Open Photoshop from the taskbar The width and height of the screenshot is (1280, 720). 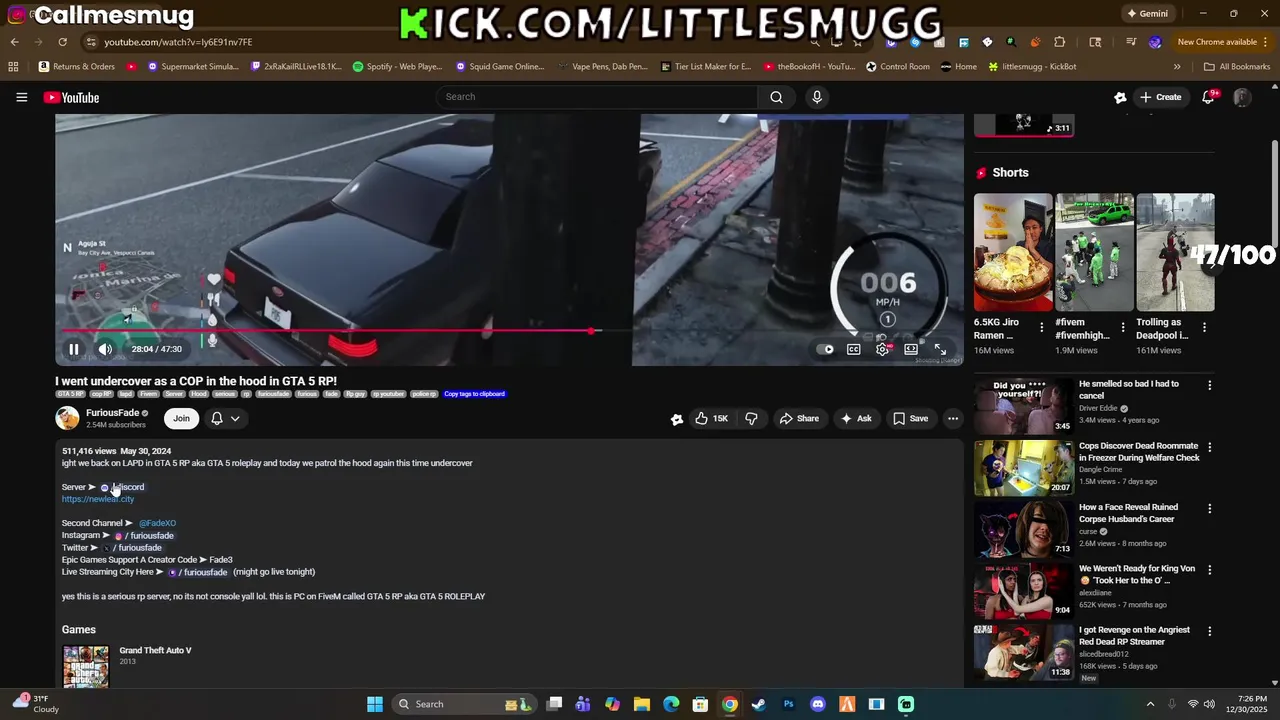[788, 704]
